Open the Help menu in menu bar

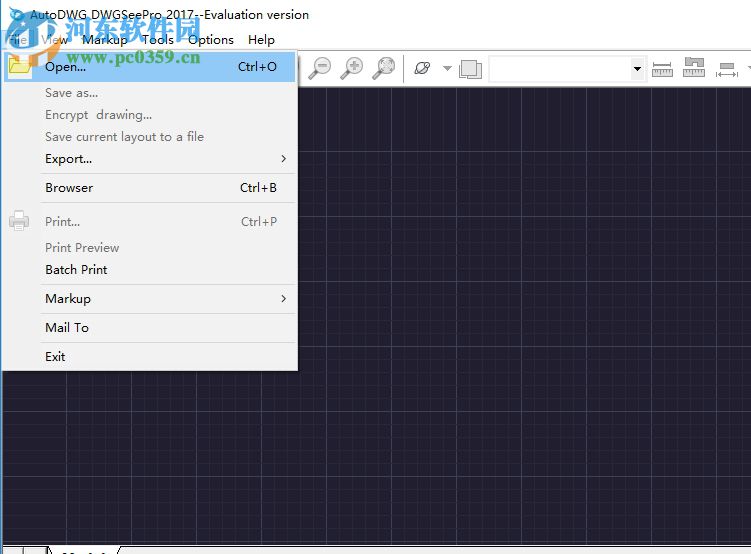[x=261, y=40]
